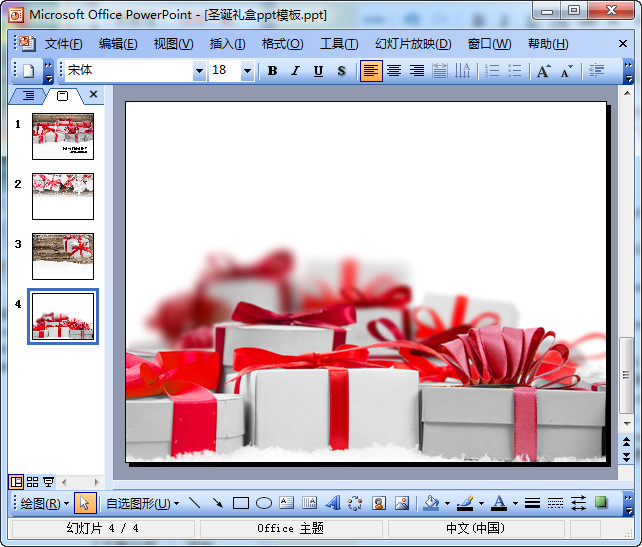The height and width of the screenshot is (547, 642).
Task: Toggle Underline formatting
Action: (318, 71)
